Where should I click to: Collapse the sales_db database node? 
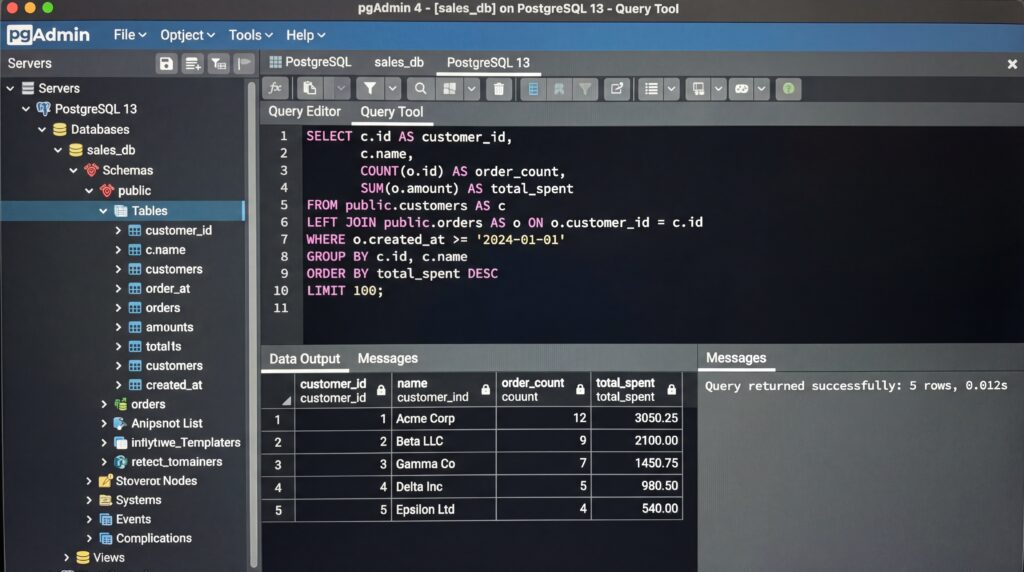click(57, 150)
